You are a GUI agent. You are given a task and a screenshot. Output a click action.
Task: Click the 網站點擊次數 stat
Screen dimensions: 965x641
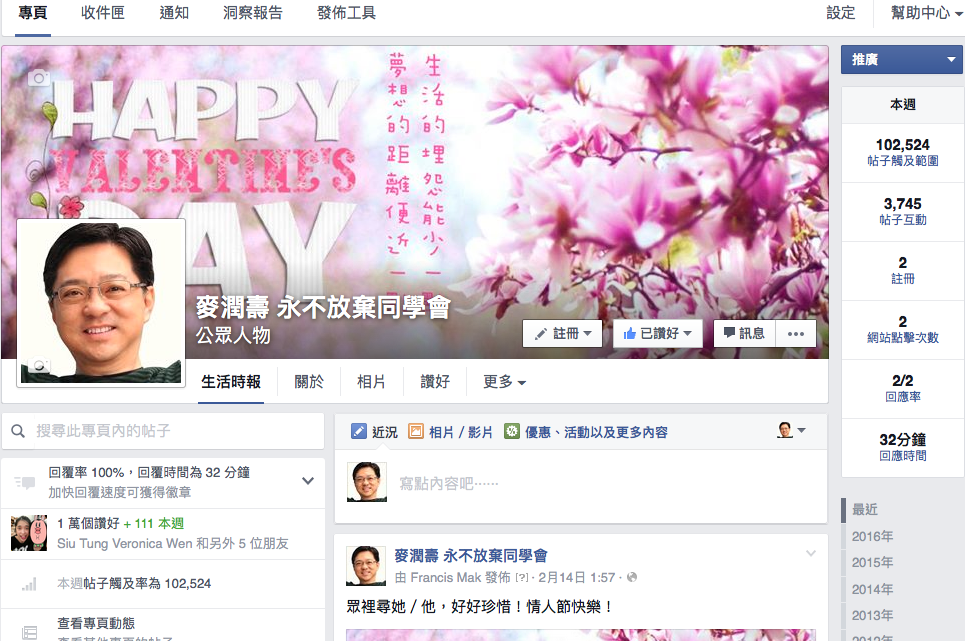coord(903,330)
